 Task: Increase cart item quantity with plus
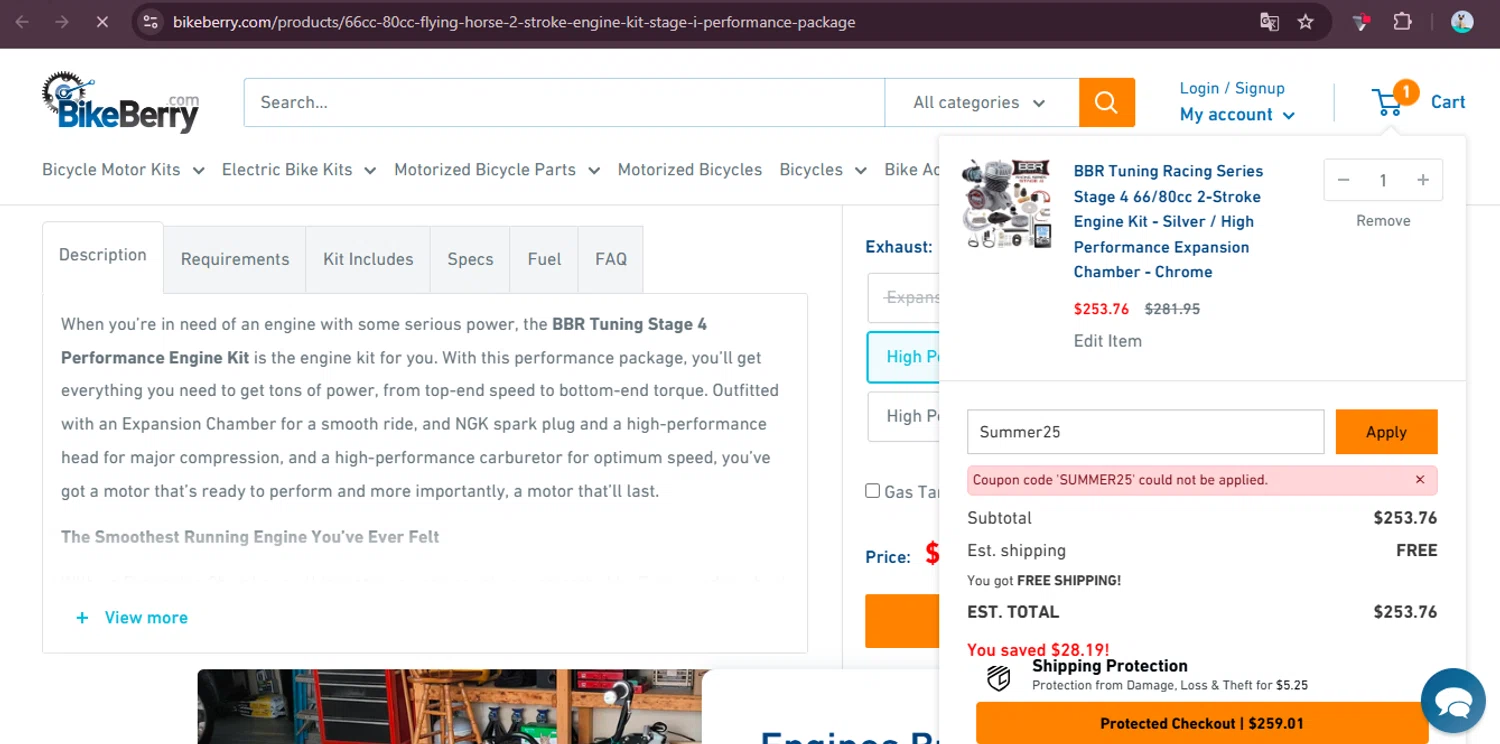[x=1423, y=180]
